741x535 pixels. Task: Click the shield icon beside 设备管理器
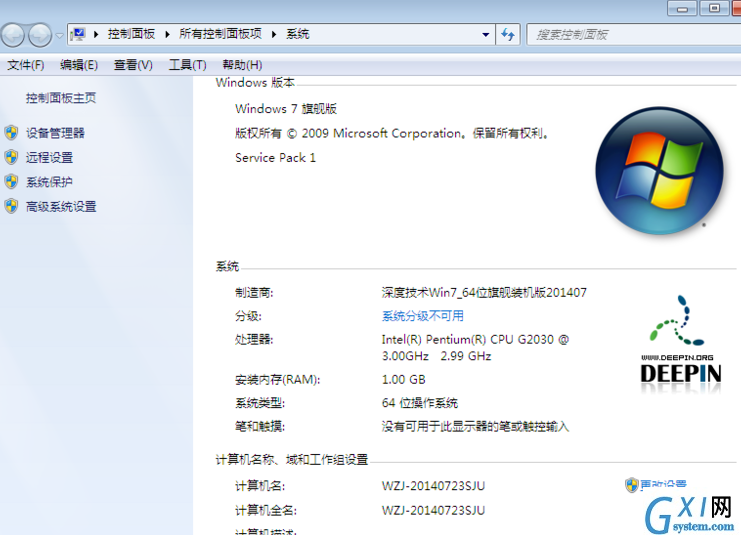click(x=11, y=133)
